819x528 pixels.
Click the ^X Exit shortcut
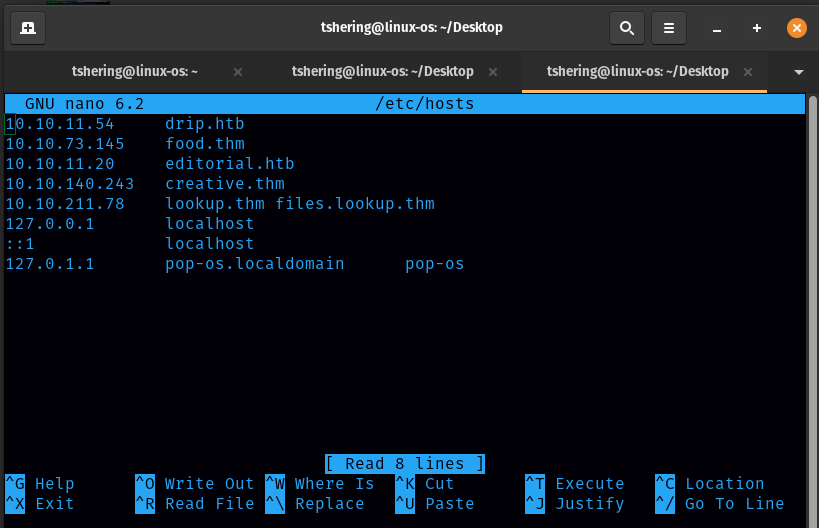[x=40, y=504]
